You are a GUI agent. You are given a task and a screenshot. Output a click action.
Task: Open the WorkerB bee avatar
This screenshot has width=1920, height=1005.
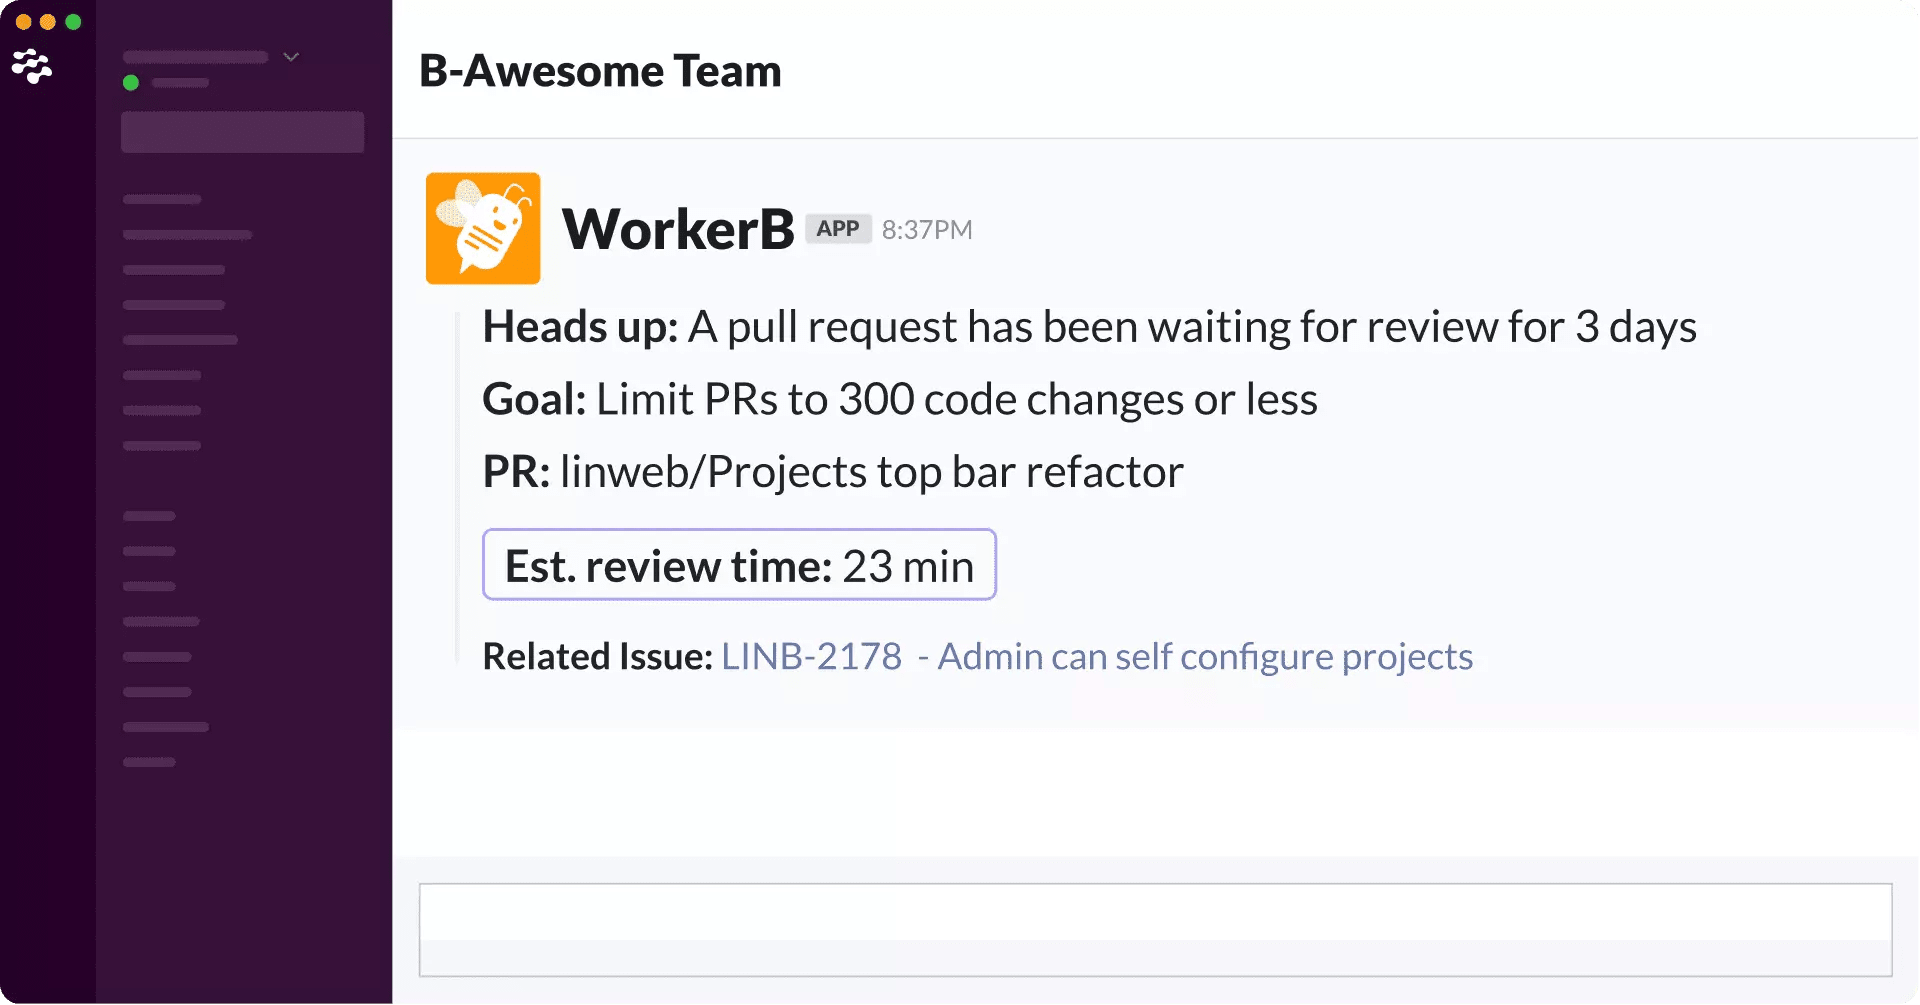click(483, 228)
